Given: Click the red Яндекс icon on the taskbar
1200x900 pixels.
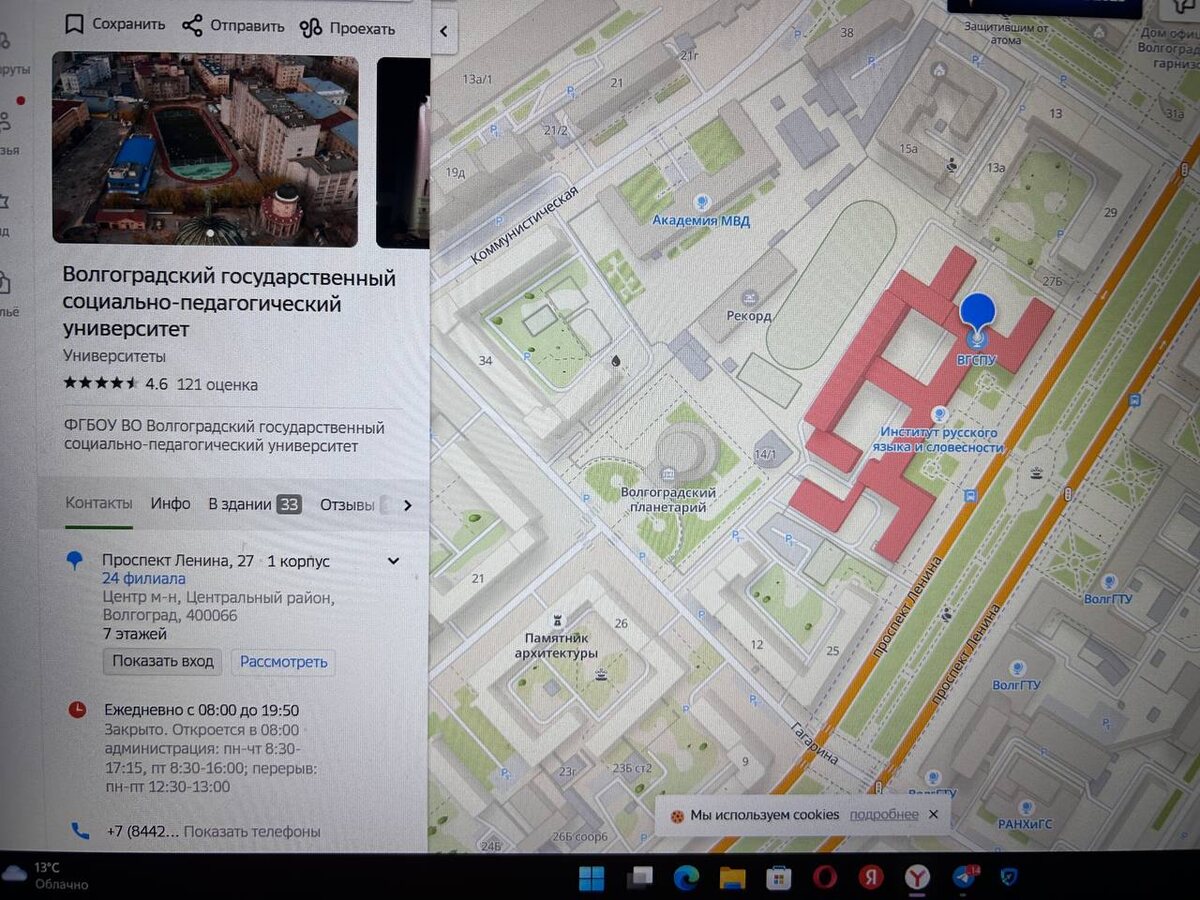Looking at the screenshot, I should 870,878.
